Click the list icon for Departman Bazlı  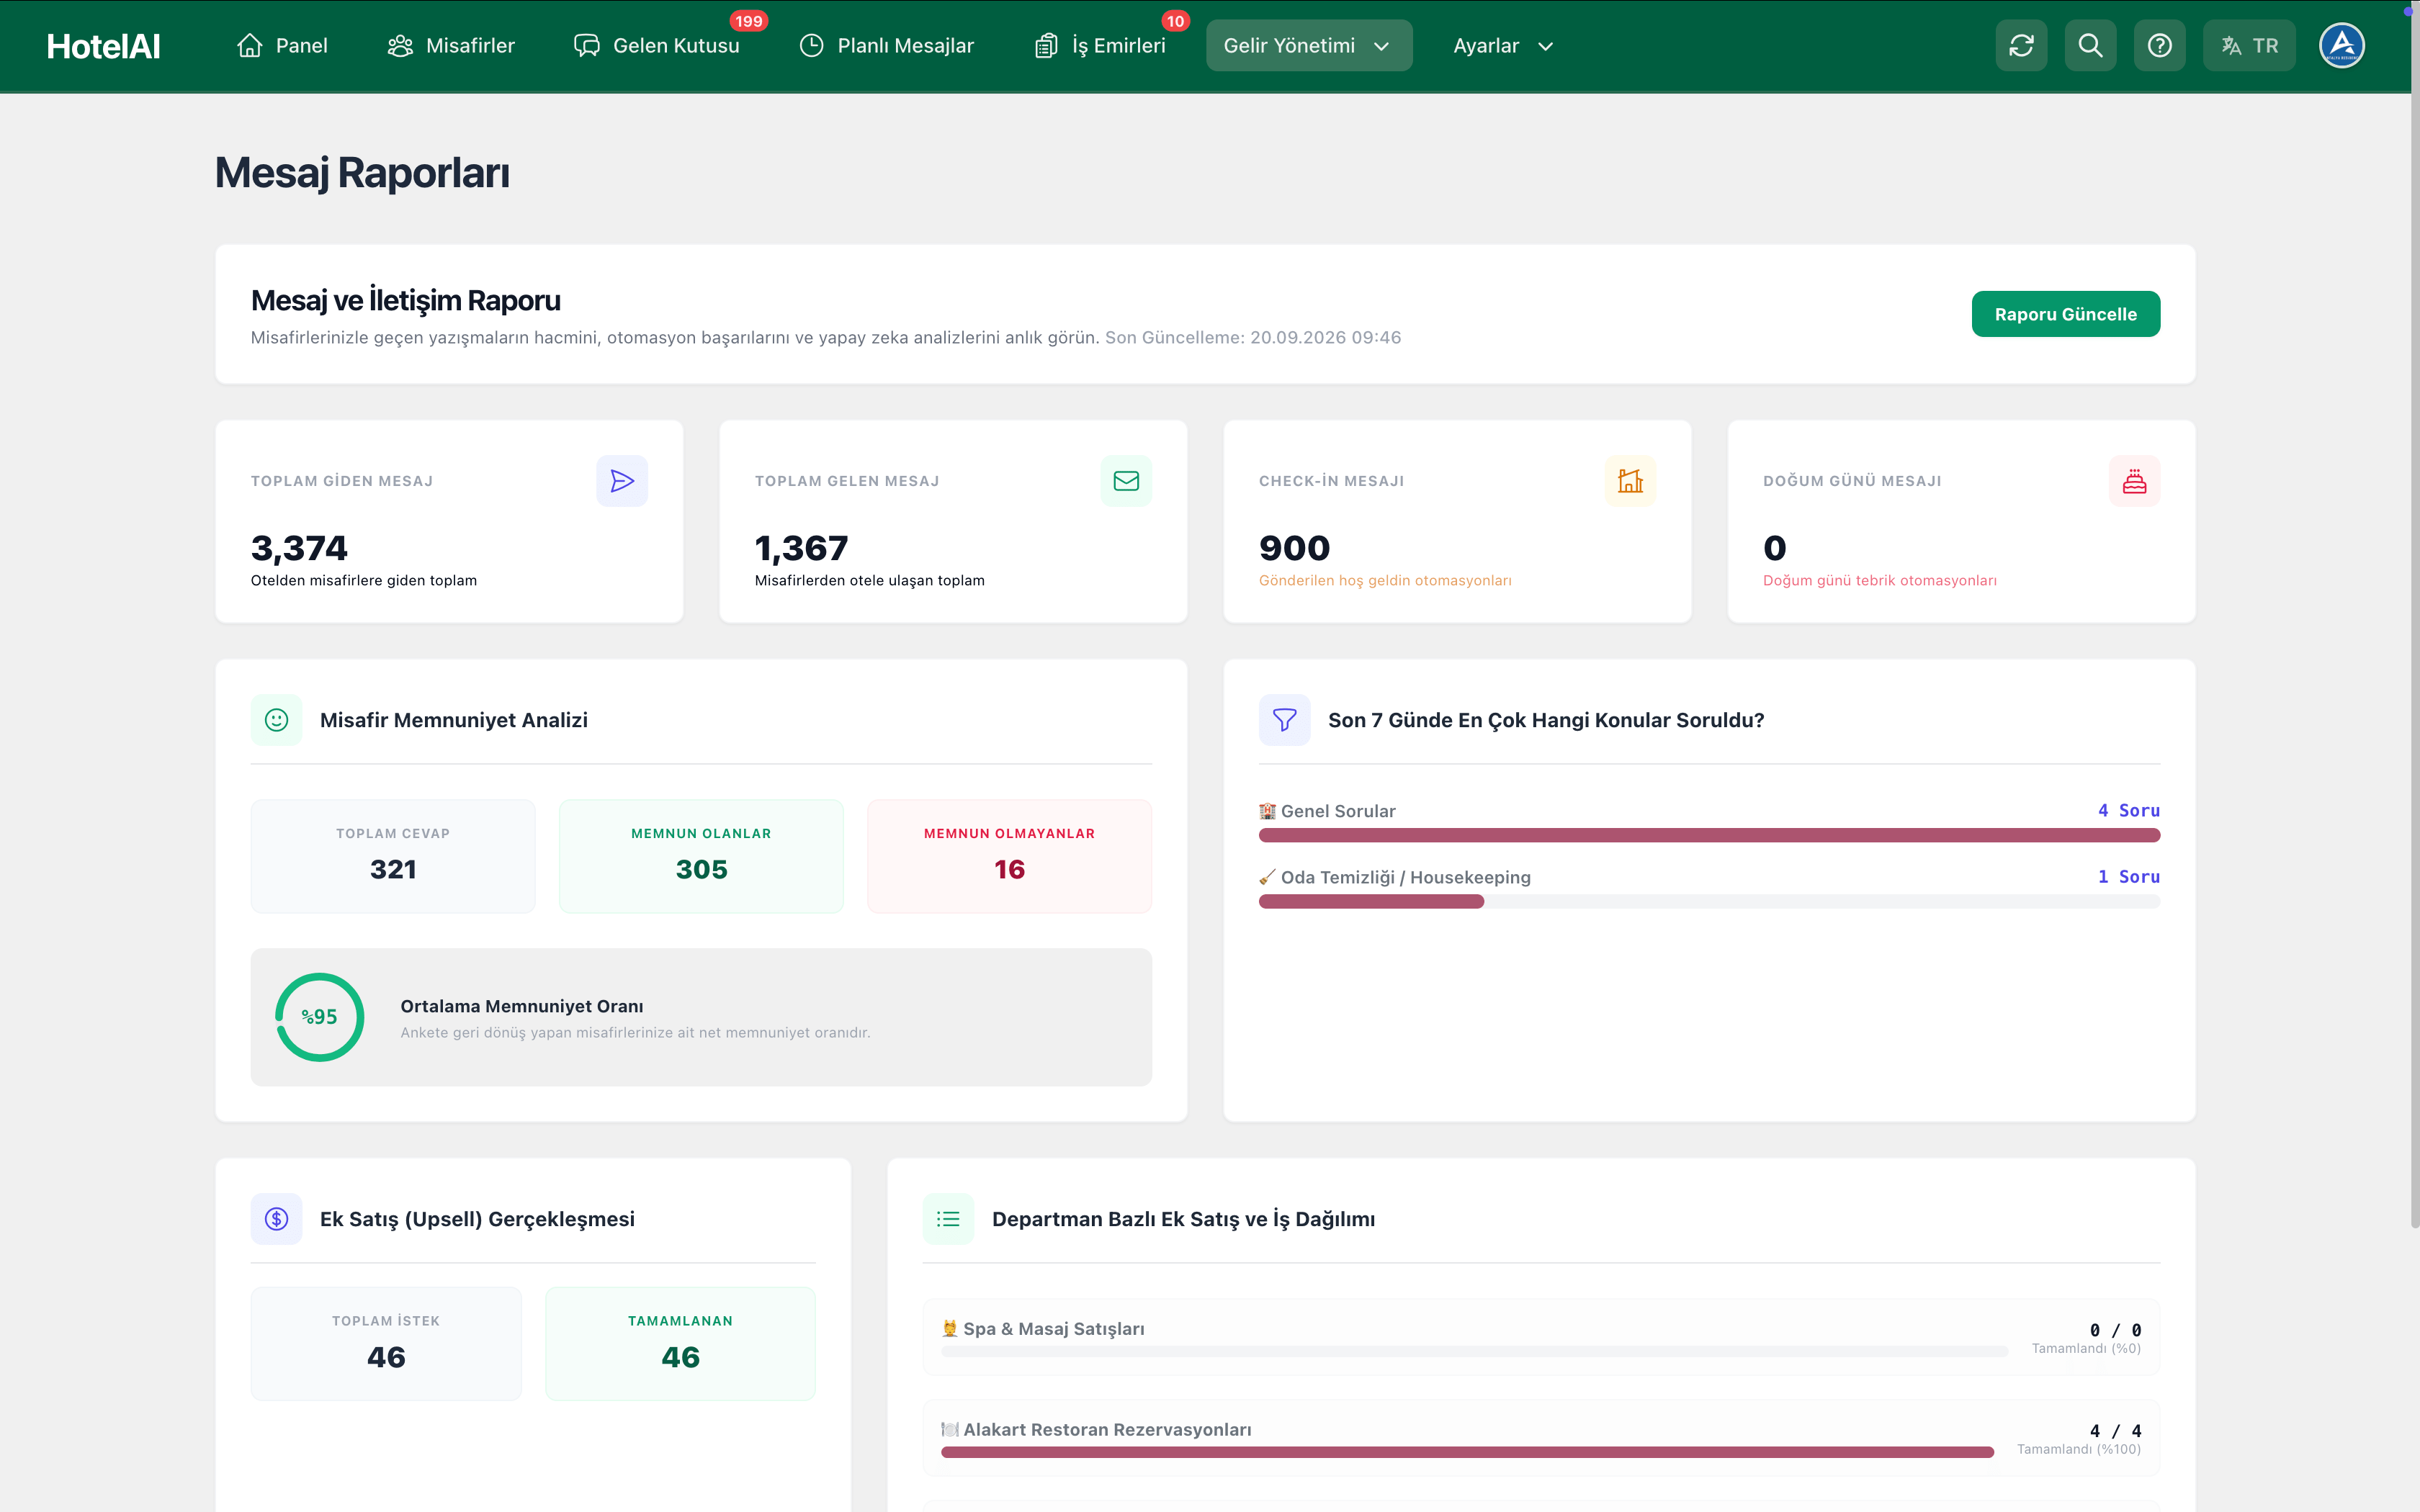tap(948, 1219)
